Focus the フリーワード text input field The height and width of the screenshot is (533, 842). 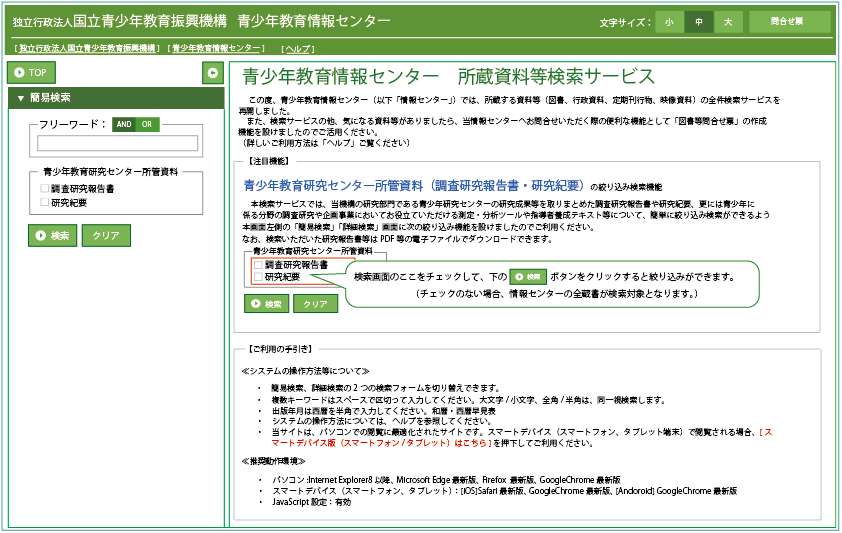point(118,143)
